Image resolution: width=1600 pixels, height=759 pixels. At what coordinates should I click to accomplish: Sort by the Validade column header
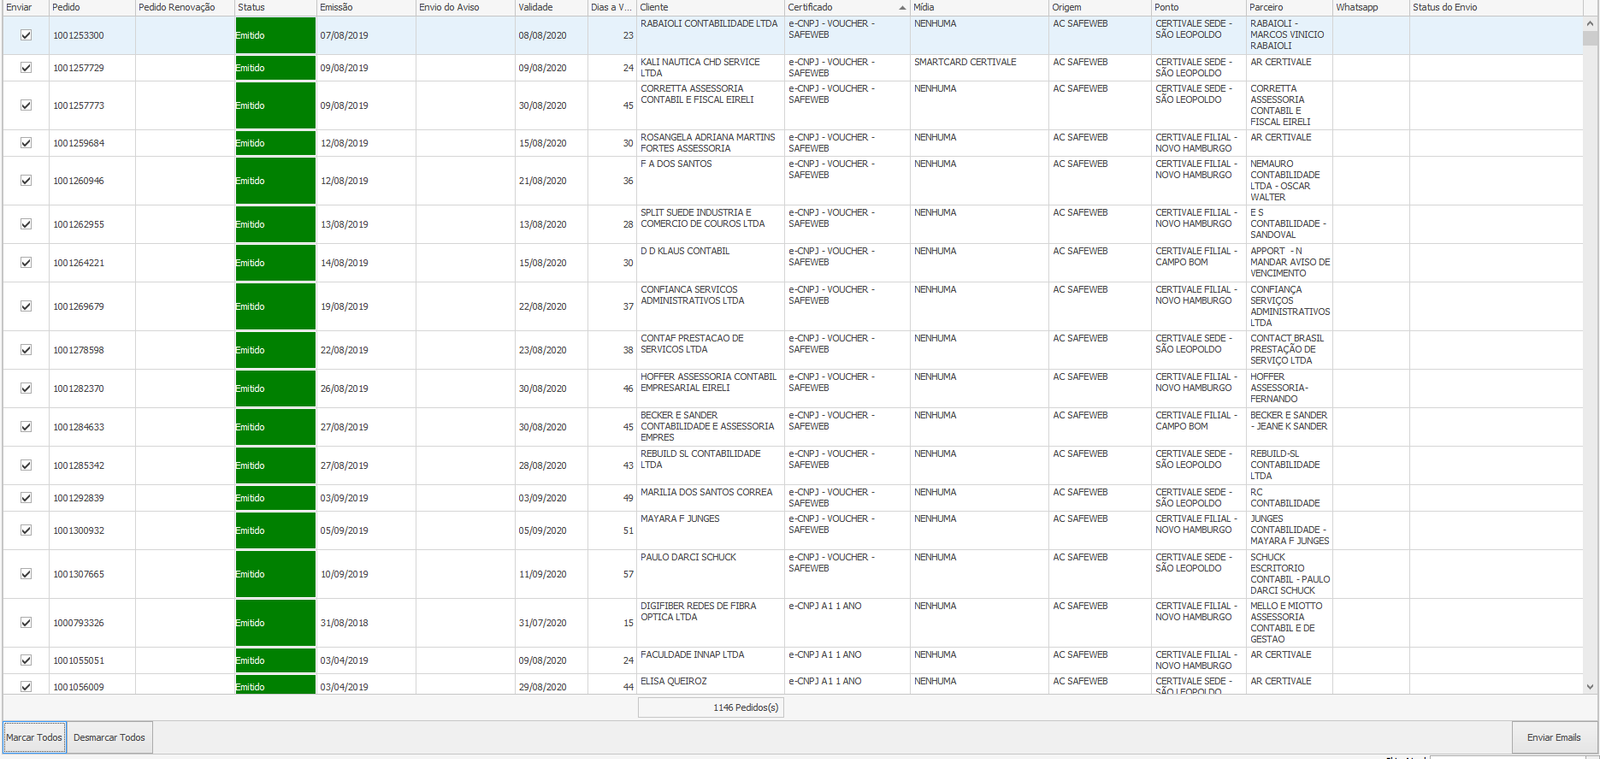click(x=550, y=8)
